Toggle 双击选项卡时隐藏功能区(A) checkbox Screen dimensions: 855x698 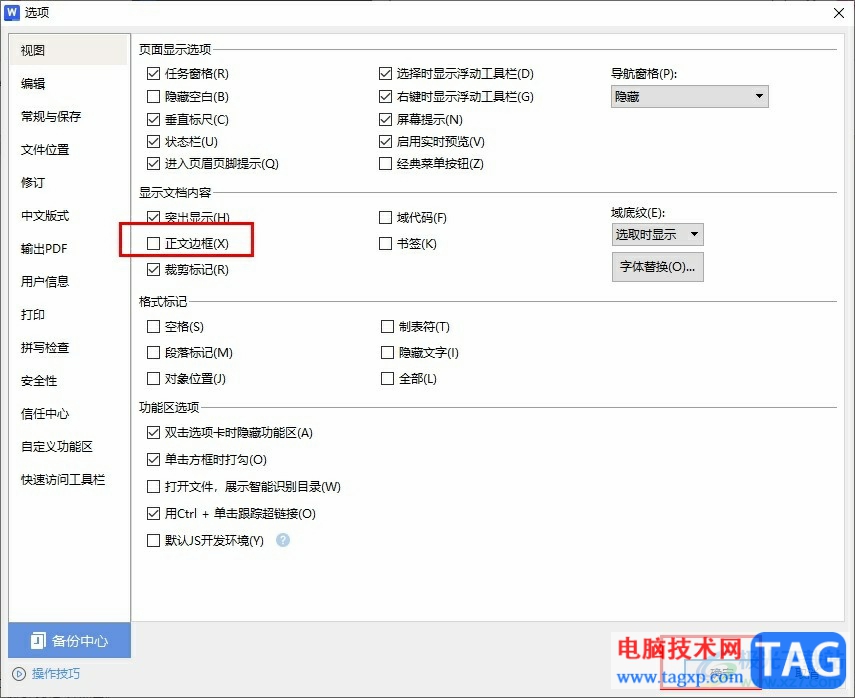tap(153, 432)
